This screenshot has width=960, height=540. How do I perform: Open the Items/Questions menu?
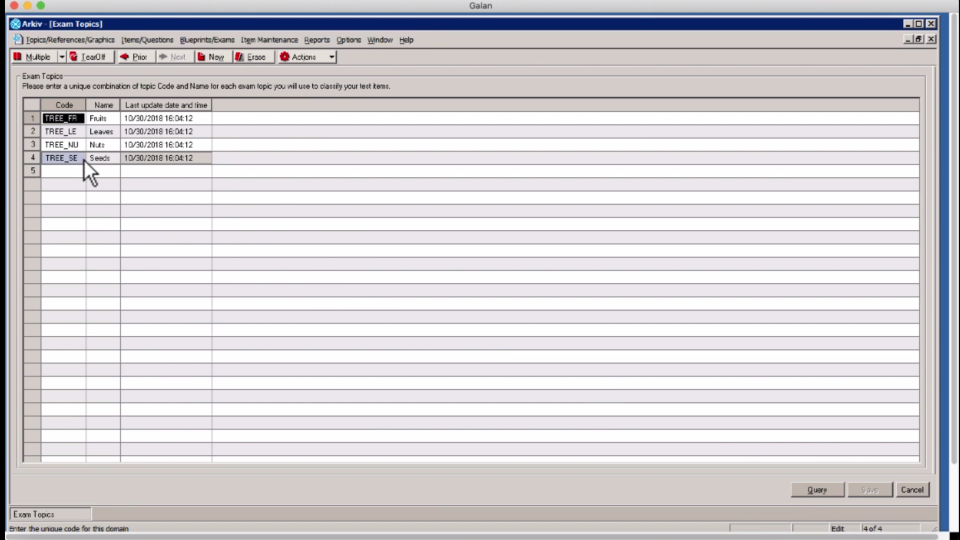147,40
